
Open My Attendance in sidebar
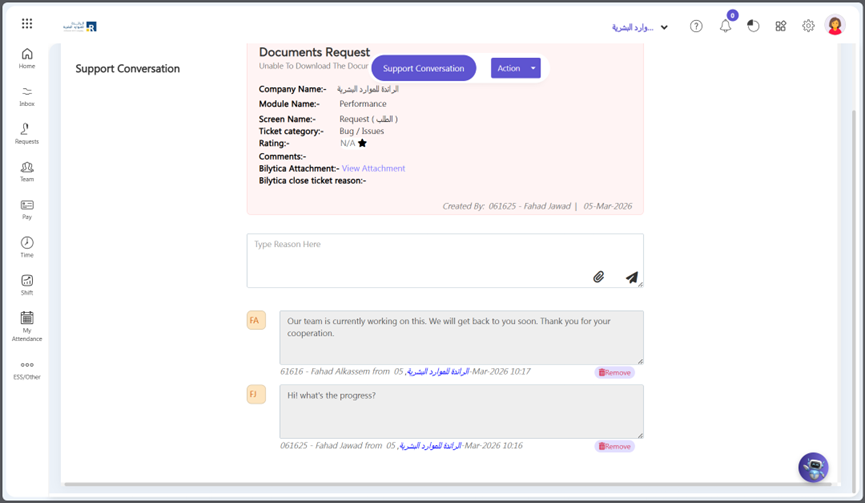tap(27, 324)
